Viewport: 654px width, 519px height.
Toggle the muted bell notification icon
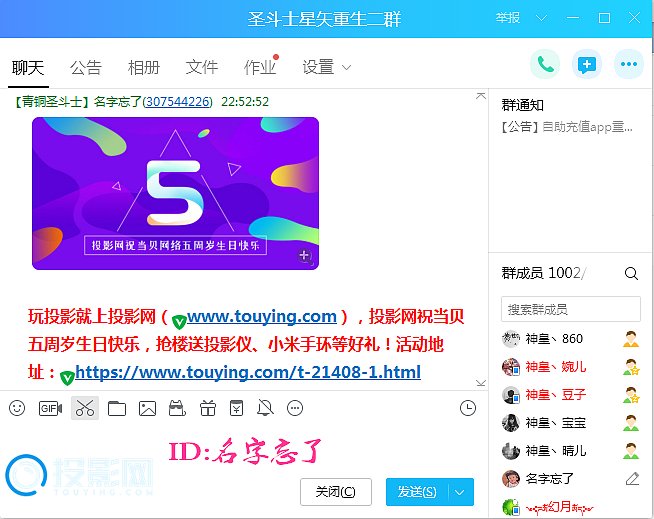coord(266,408)
